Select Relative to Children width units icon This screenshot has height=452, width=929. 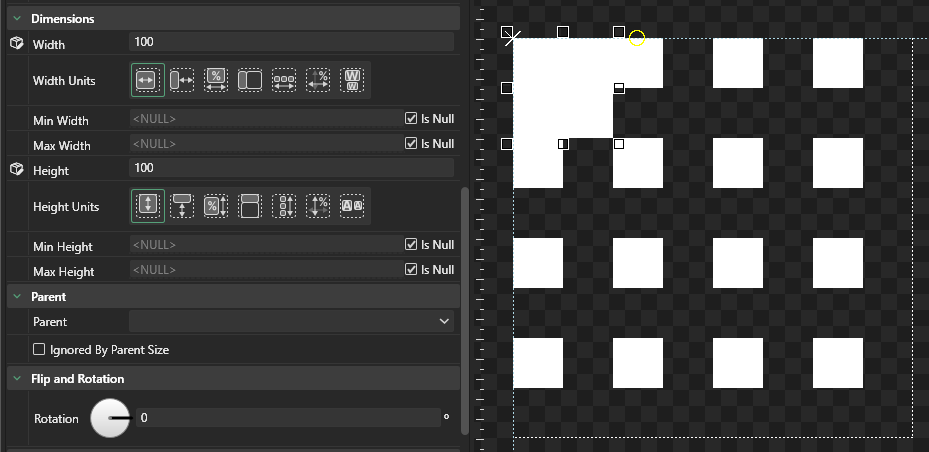[284, 80]
